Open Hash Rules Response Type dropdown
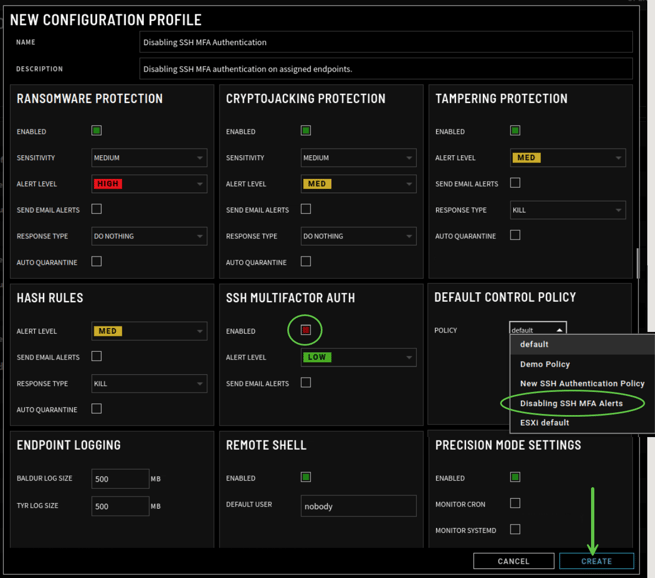This screenshot has height=578, width=655. (x=149, y=383)
